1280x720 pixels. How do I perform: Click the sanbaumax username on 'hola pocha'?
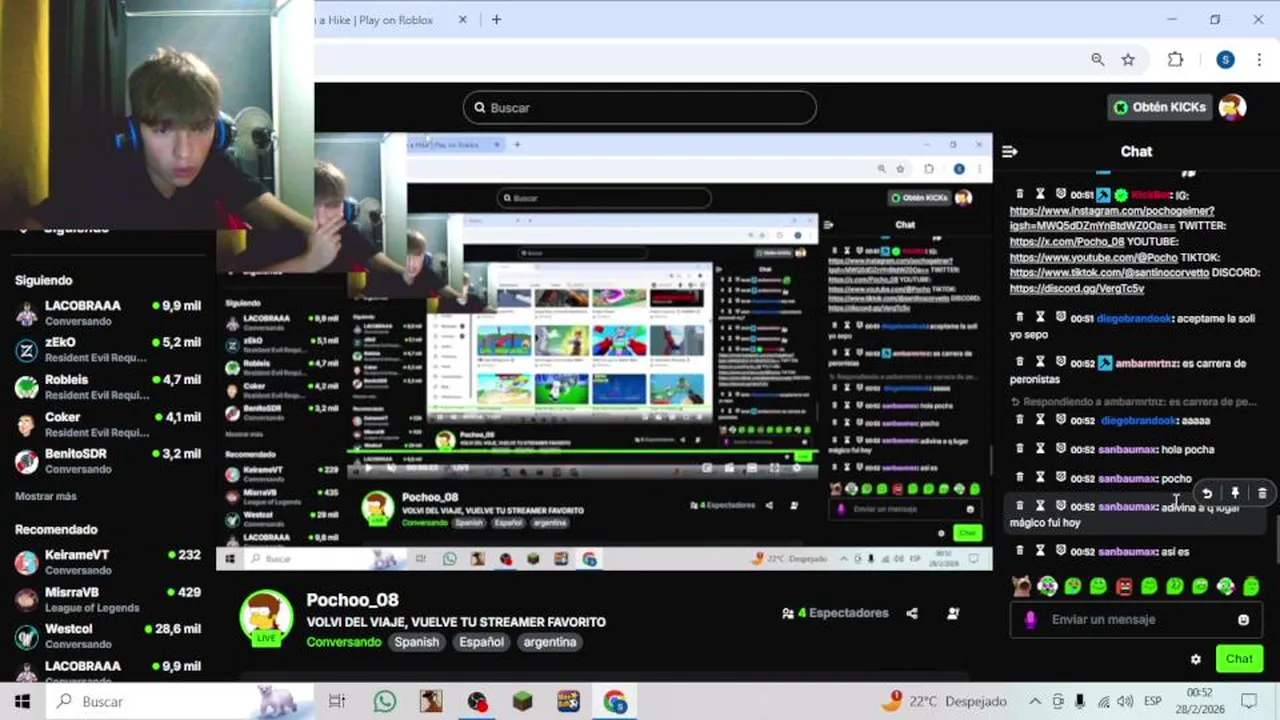point(1128,450)
